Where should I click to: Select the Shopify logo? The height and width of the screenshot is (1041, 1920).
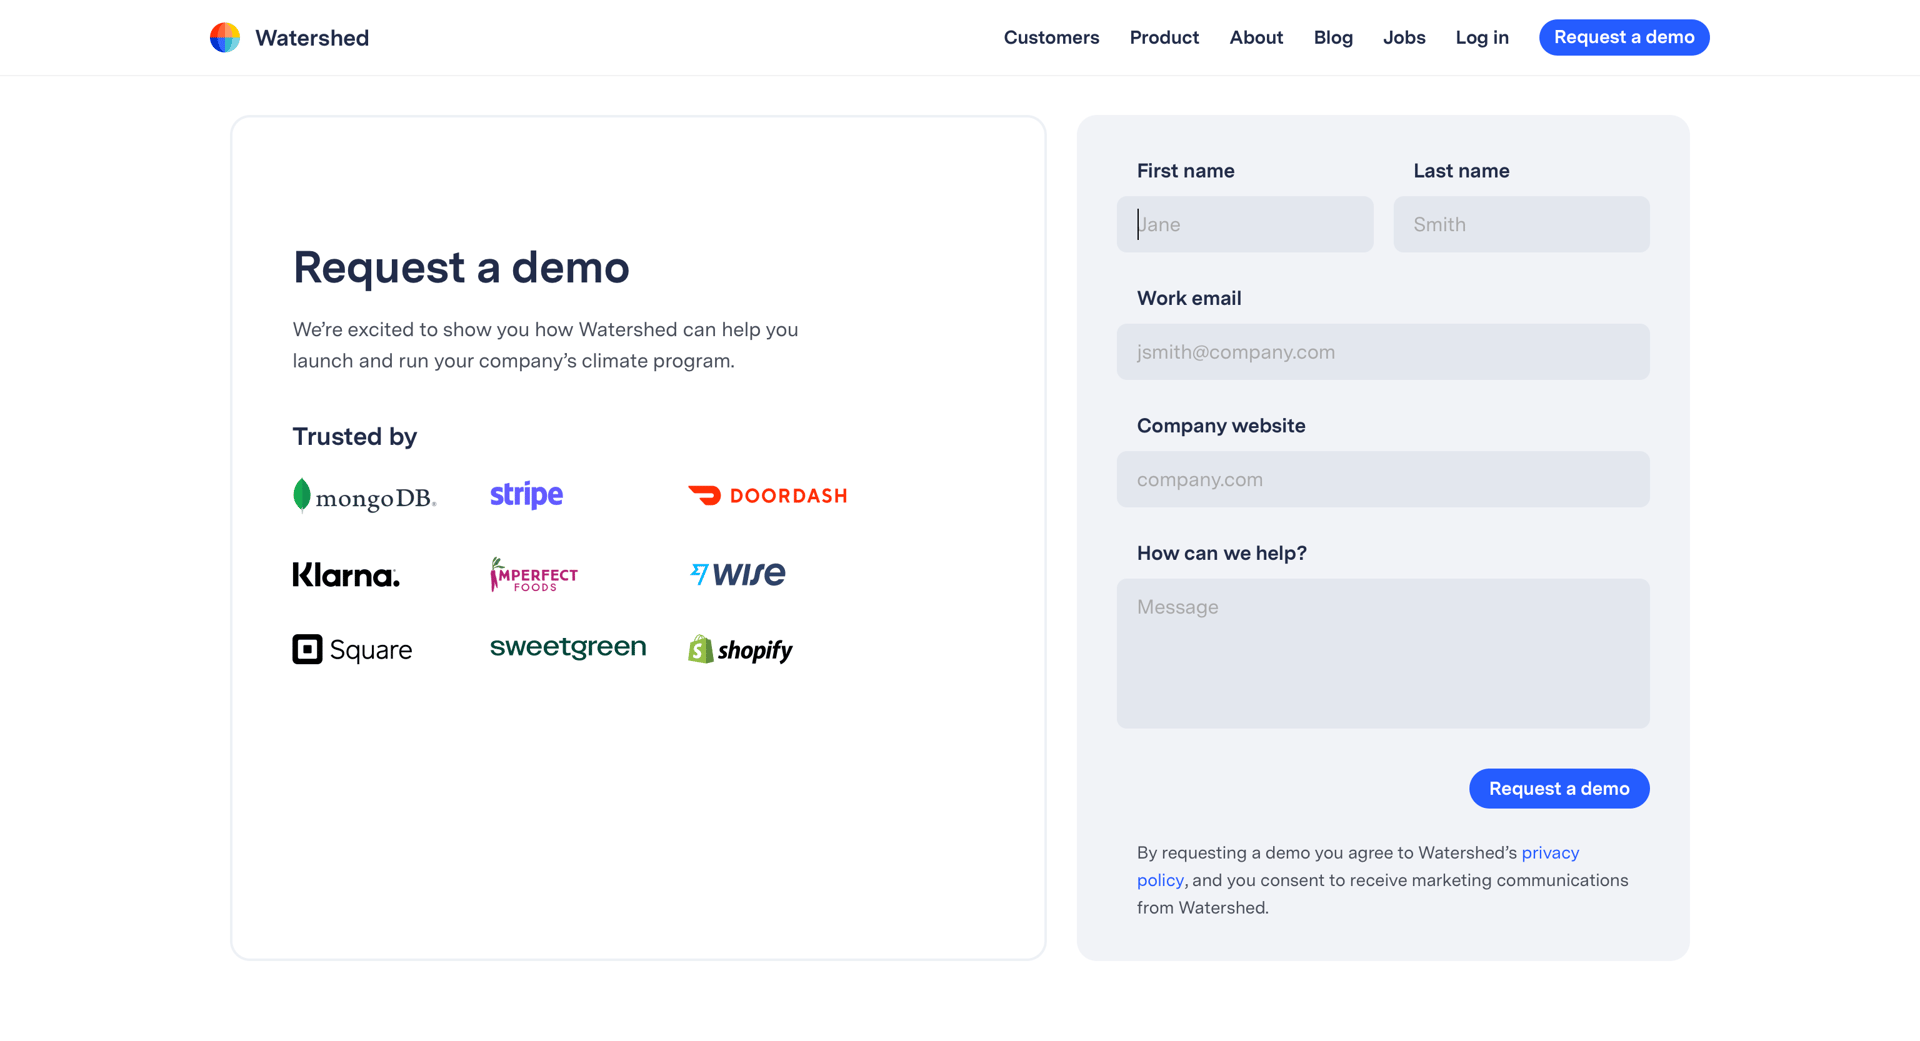click(x=740, y=648)
